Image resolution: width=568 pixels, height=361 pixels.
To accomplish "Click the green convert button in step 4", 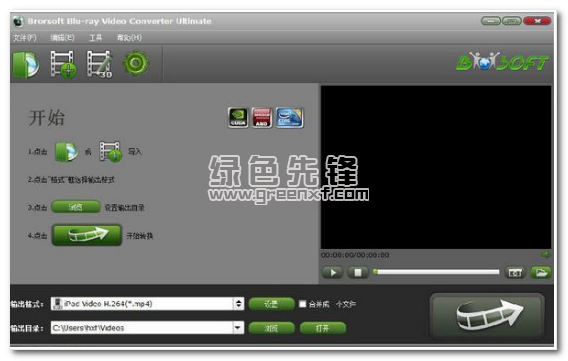I will coord(87,235).
